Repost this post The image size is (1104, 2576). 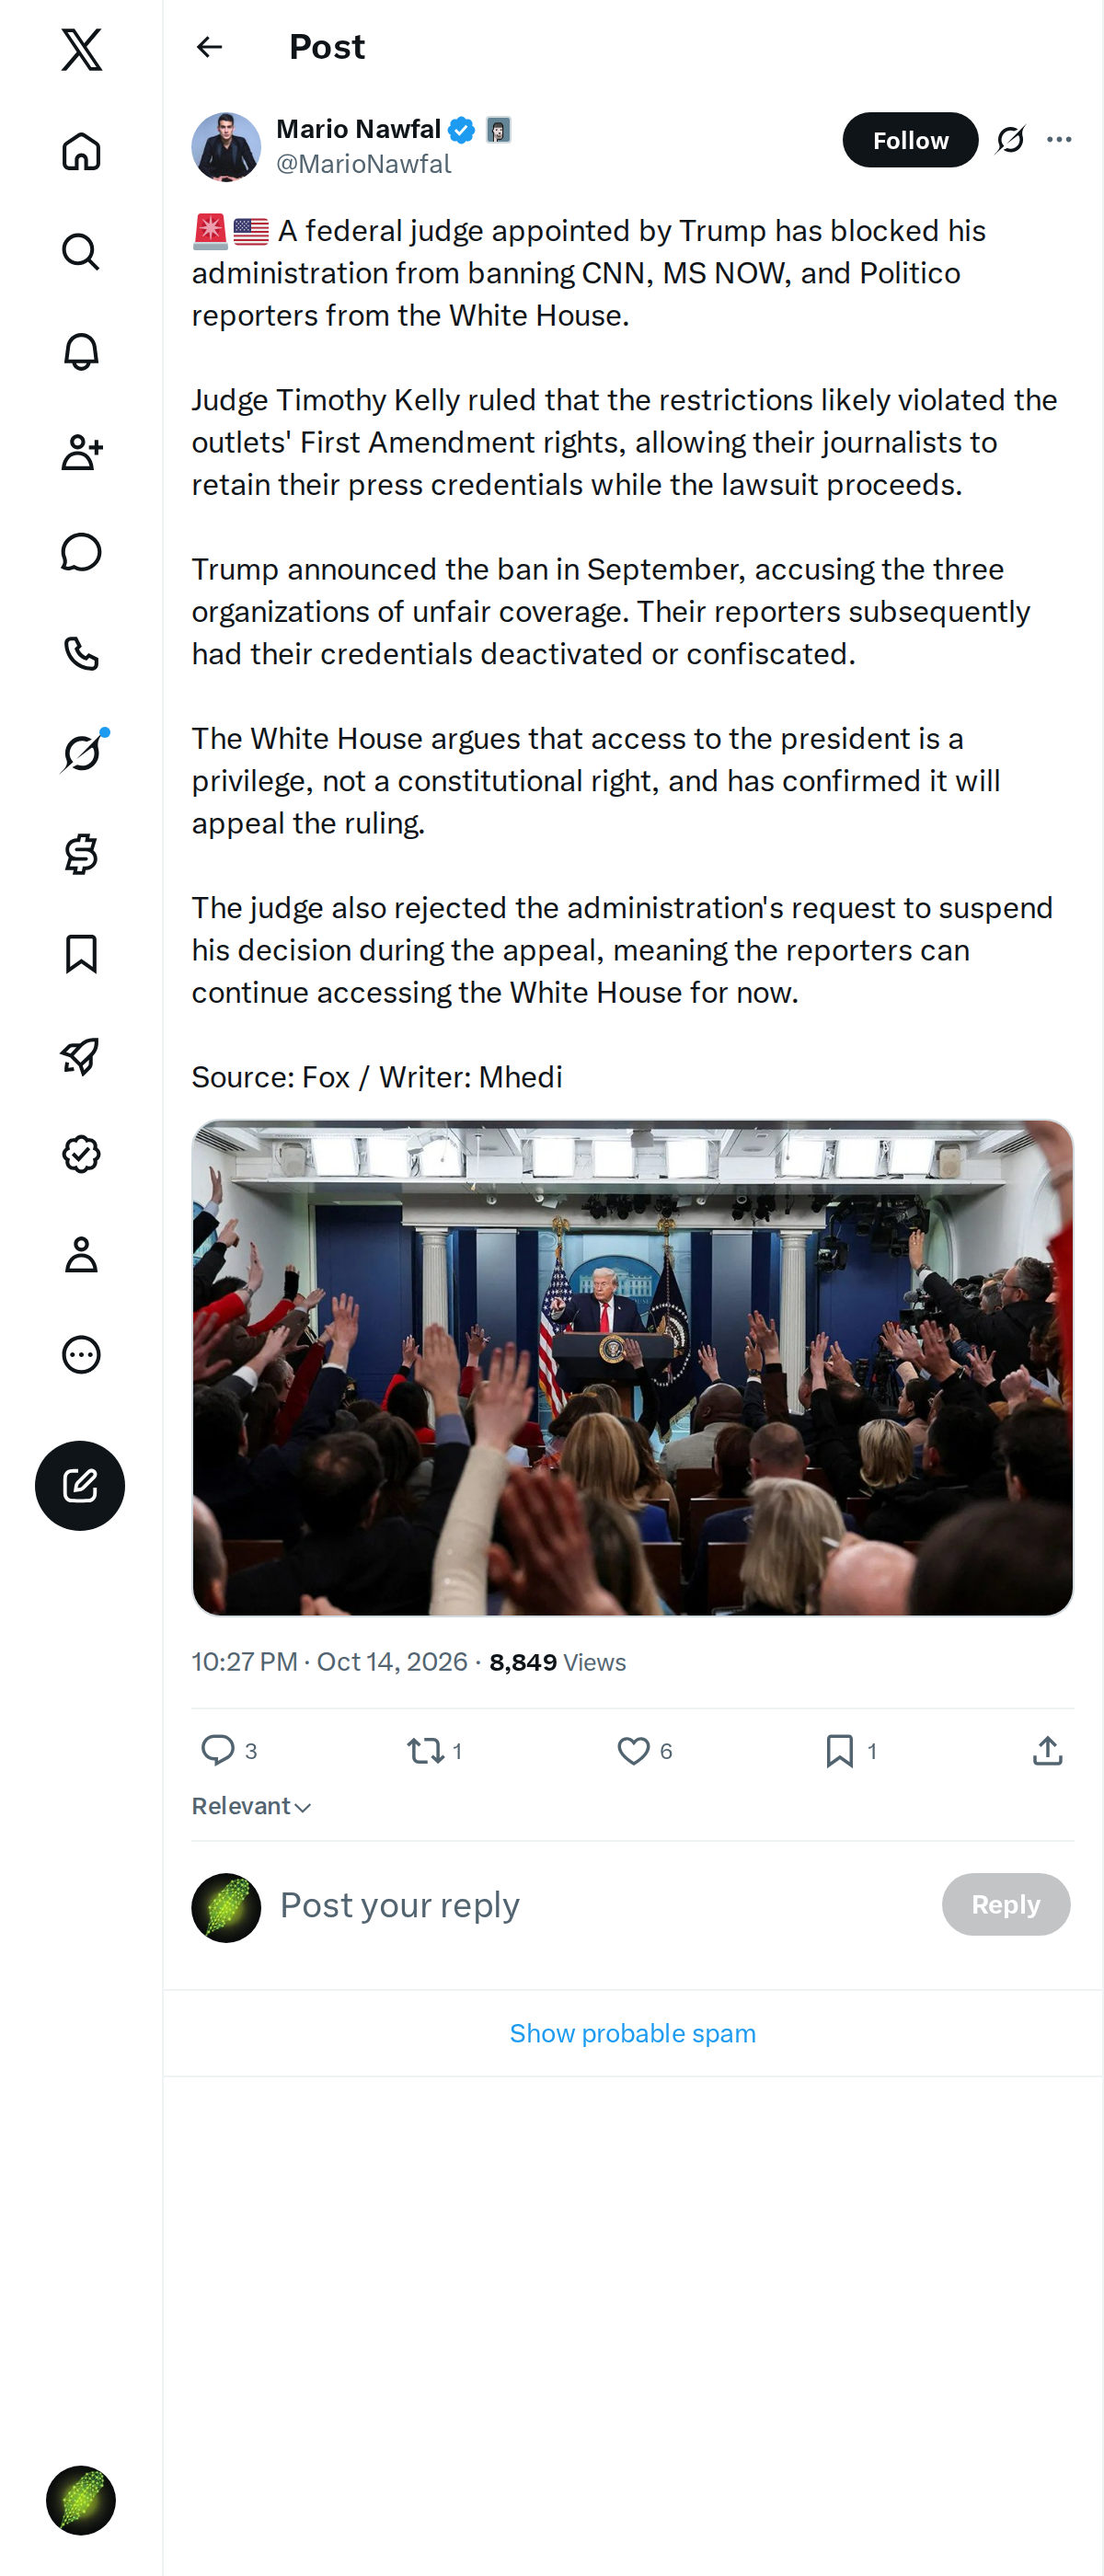coord(426,1750)
